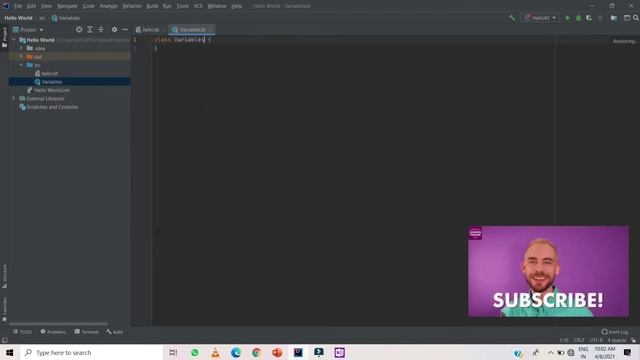The image size is (640, 360).
Task: Open the File menu
Action: coord(18,6)
